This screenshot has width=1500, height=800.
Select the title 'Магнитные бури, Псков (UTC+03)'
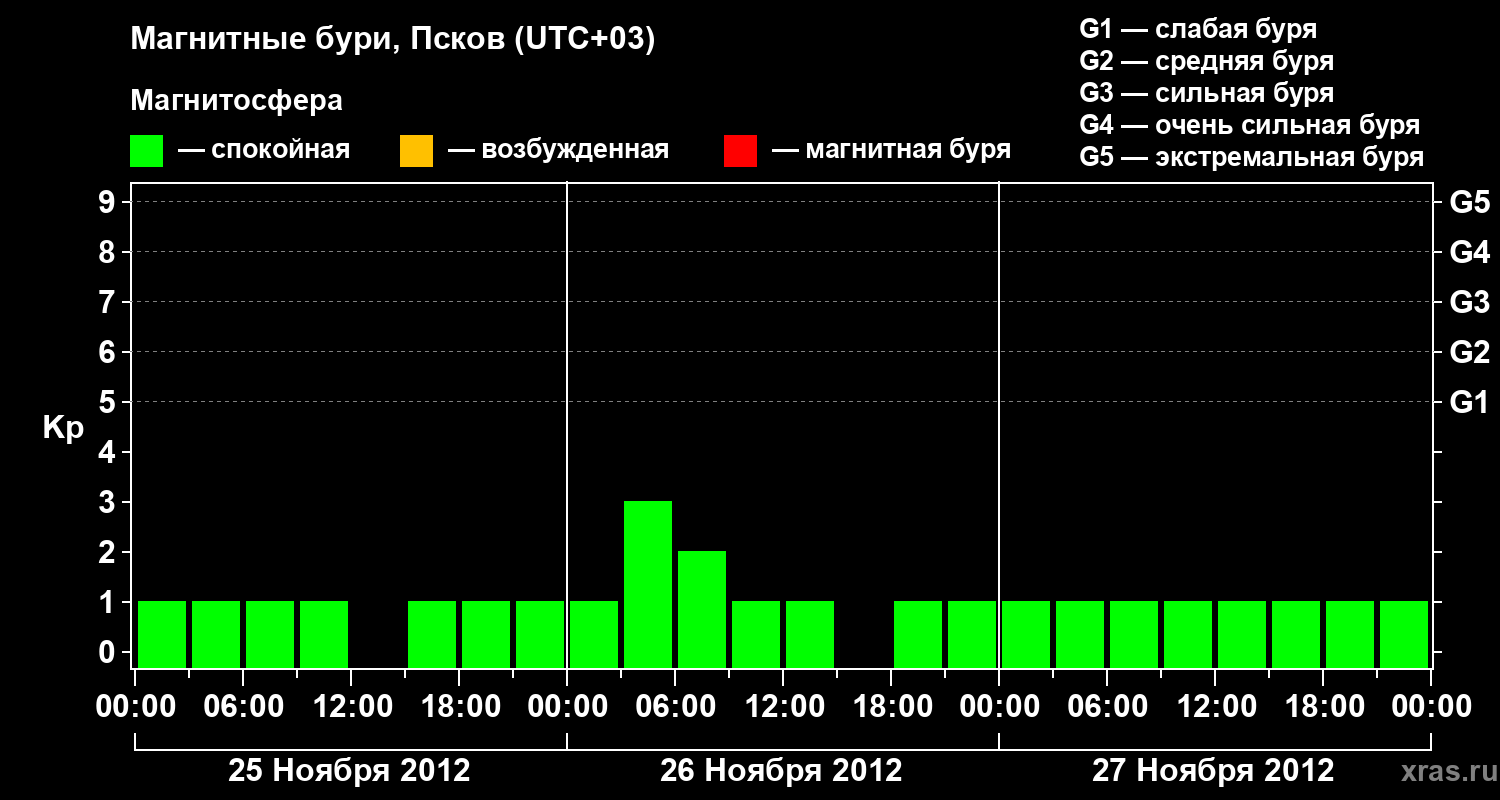pyautogui.click(x=392, y=40)
